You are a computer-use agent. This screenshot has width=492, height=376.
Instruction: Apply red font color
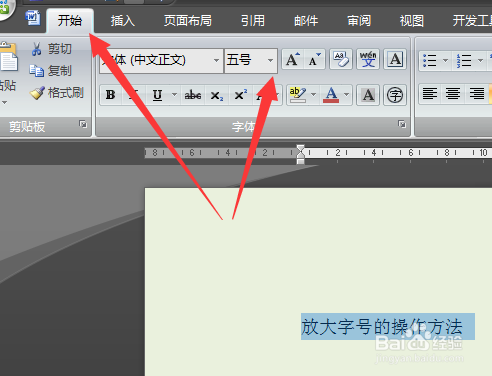(x=331, y=95)
